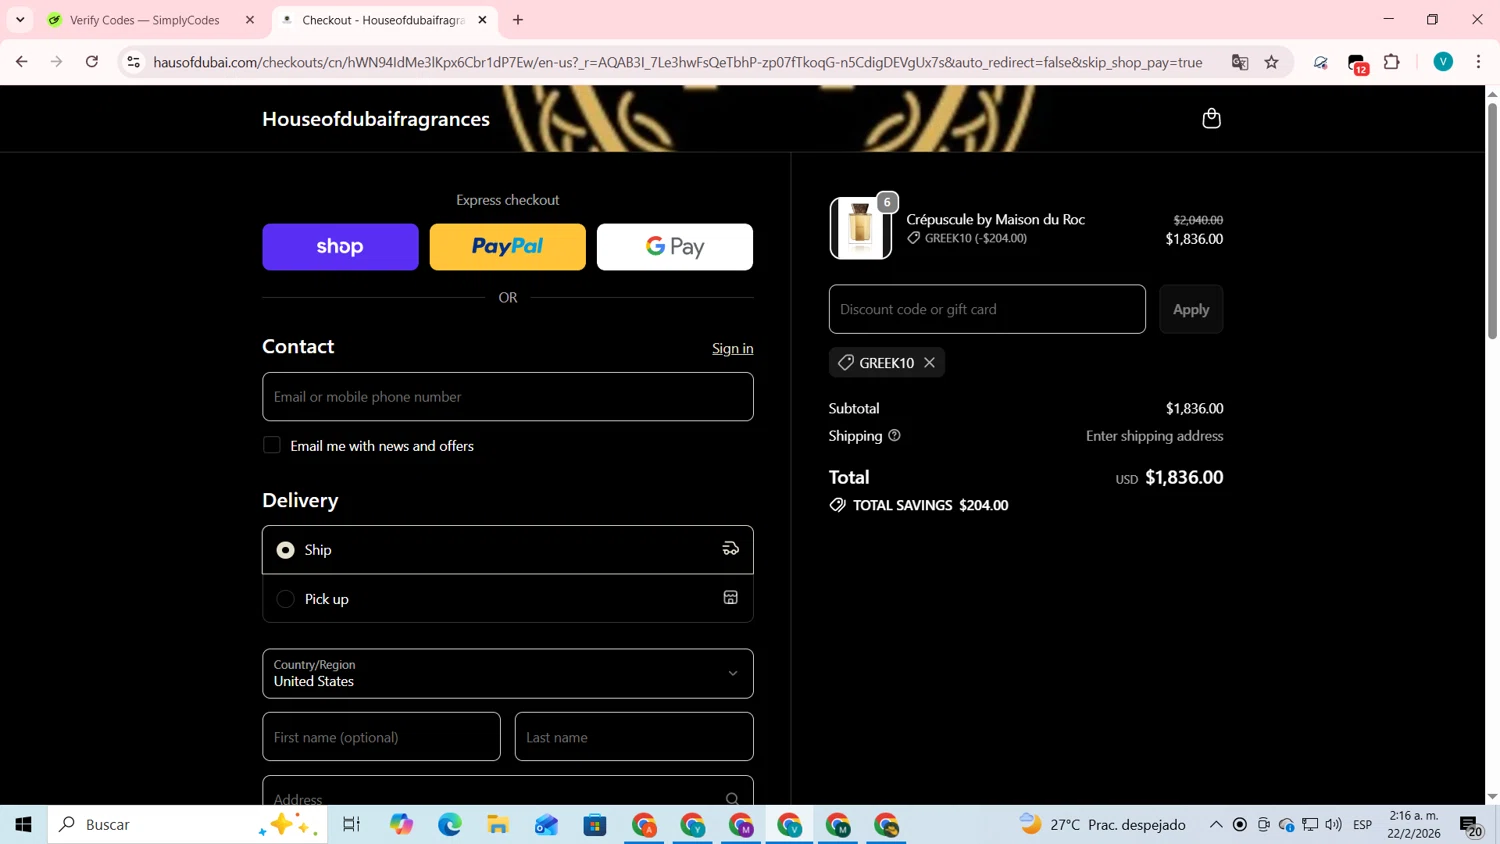This screenshot has width=1500, height=844.
Task: Pay with PayPal express button
Action: click(508, 247)
